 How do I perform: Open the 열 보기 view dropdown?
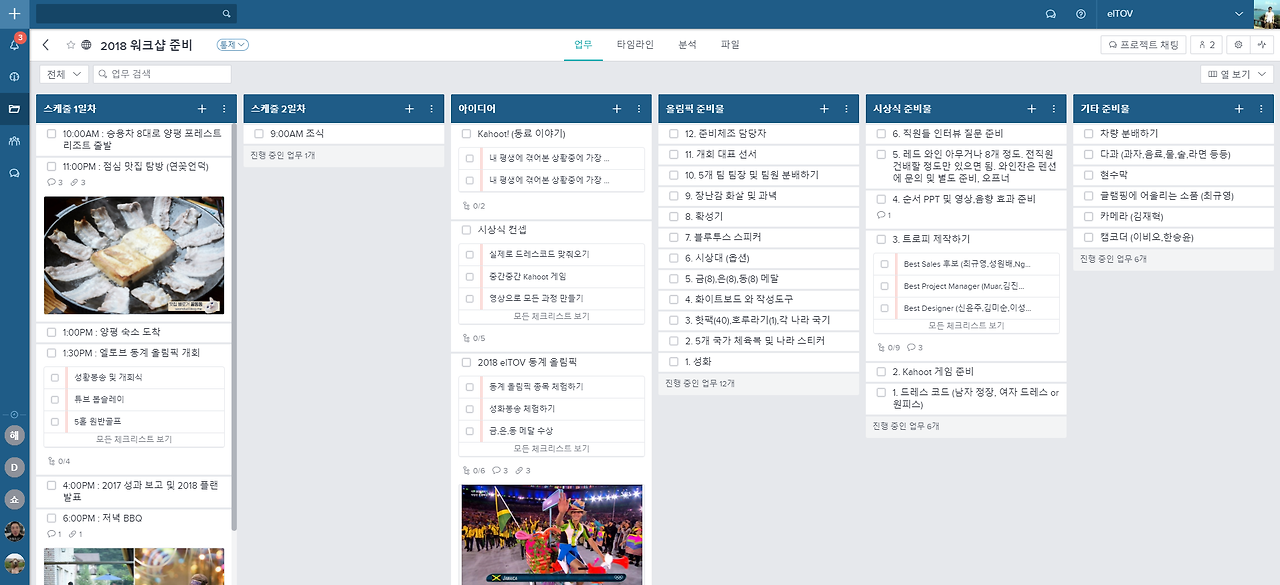click(x=1237, y=74)
